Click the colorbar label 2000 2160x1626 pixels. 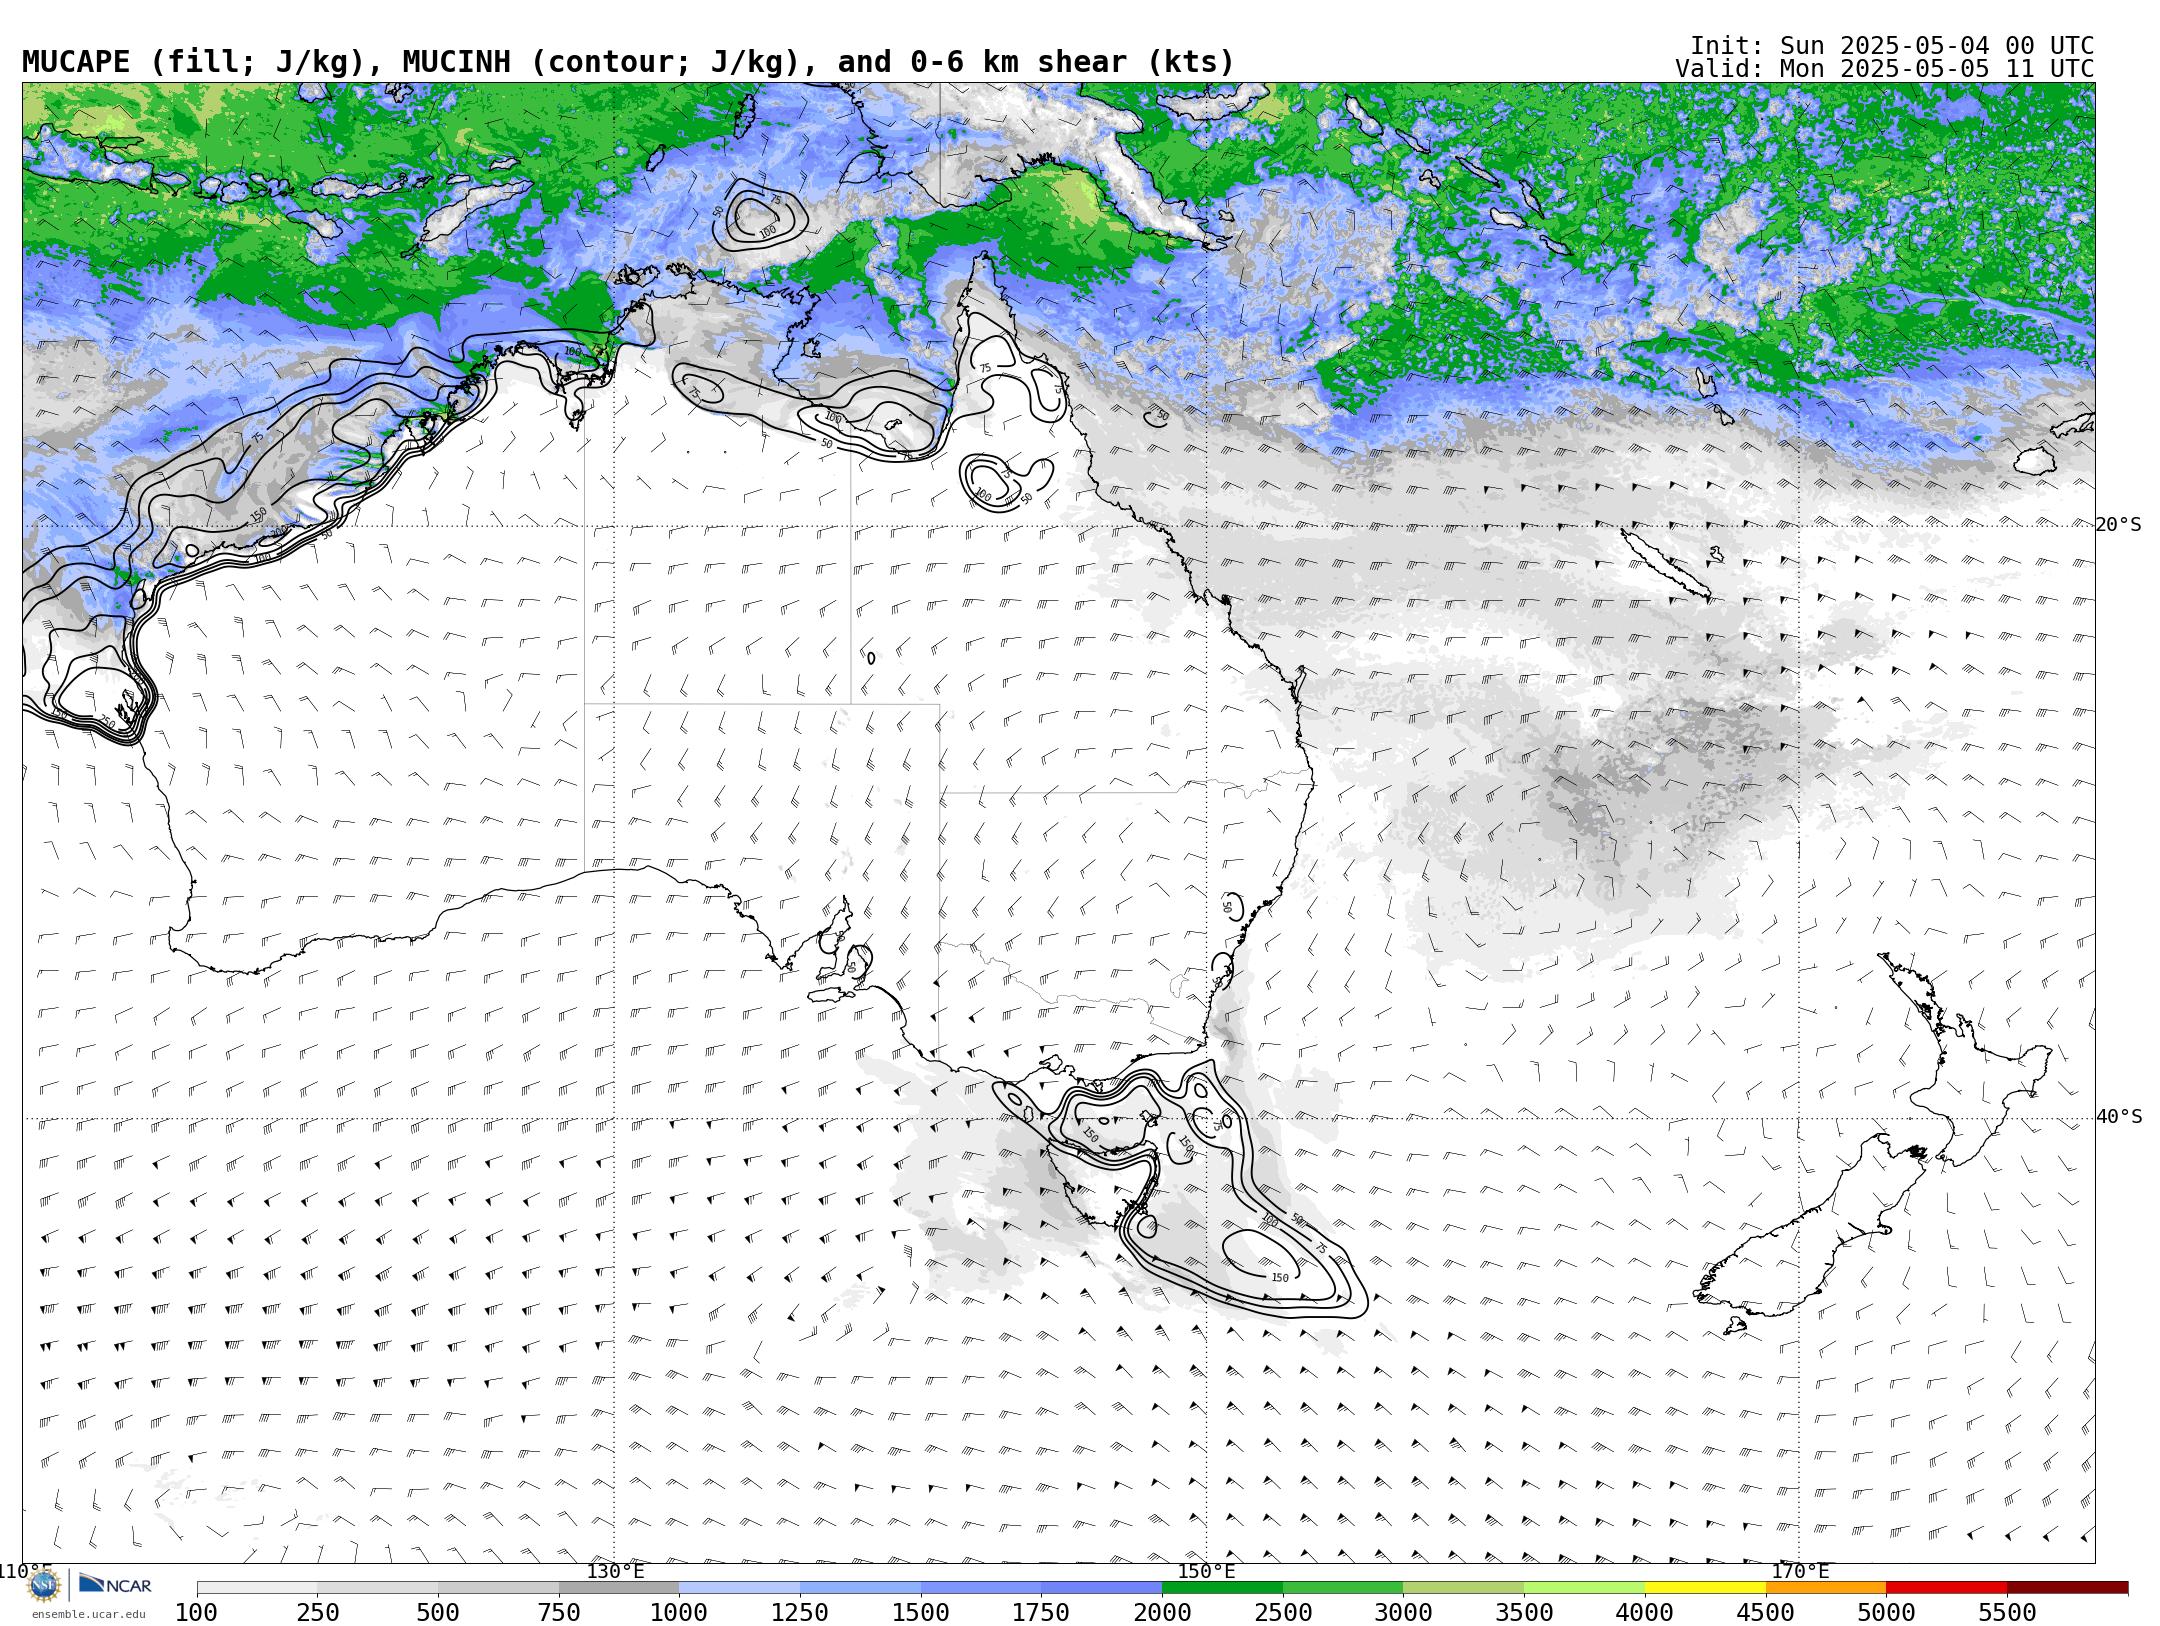pos(1162,1613)
